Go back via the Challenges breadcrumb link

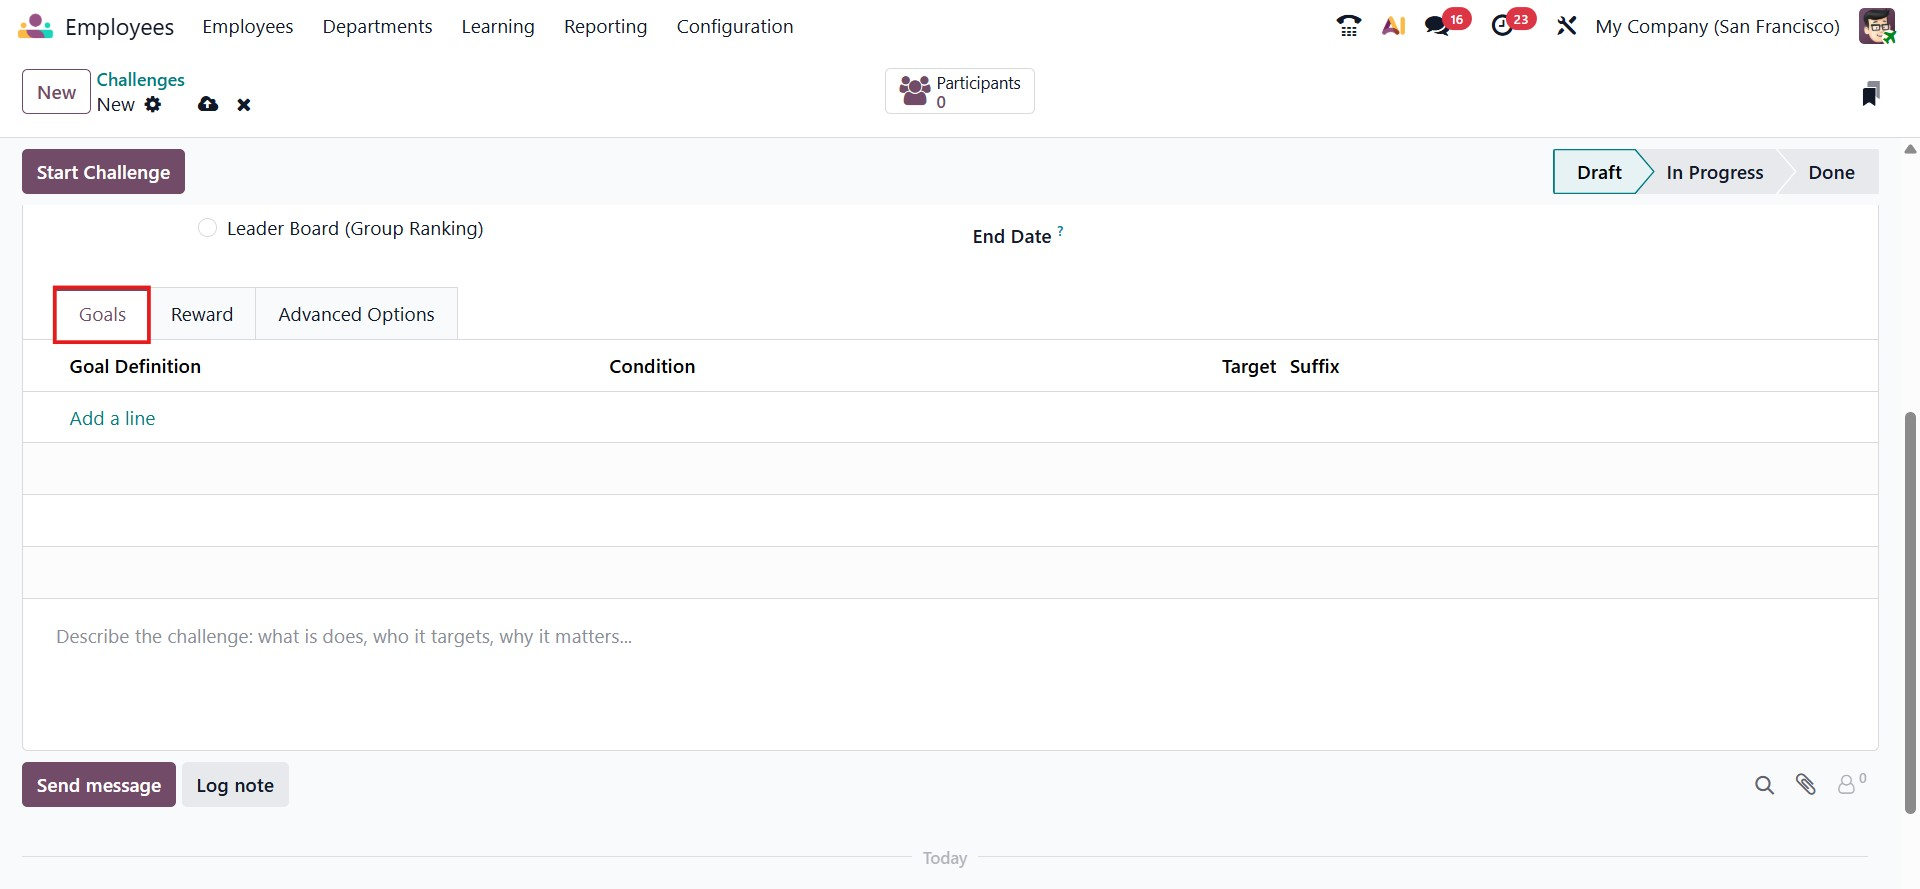tap(141, 80)
